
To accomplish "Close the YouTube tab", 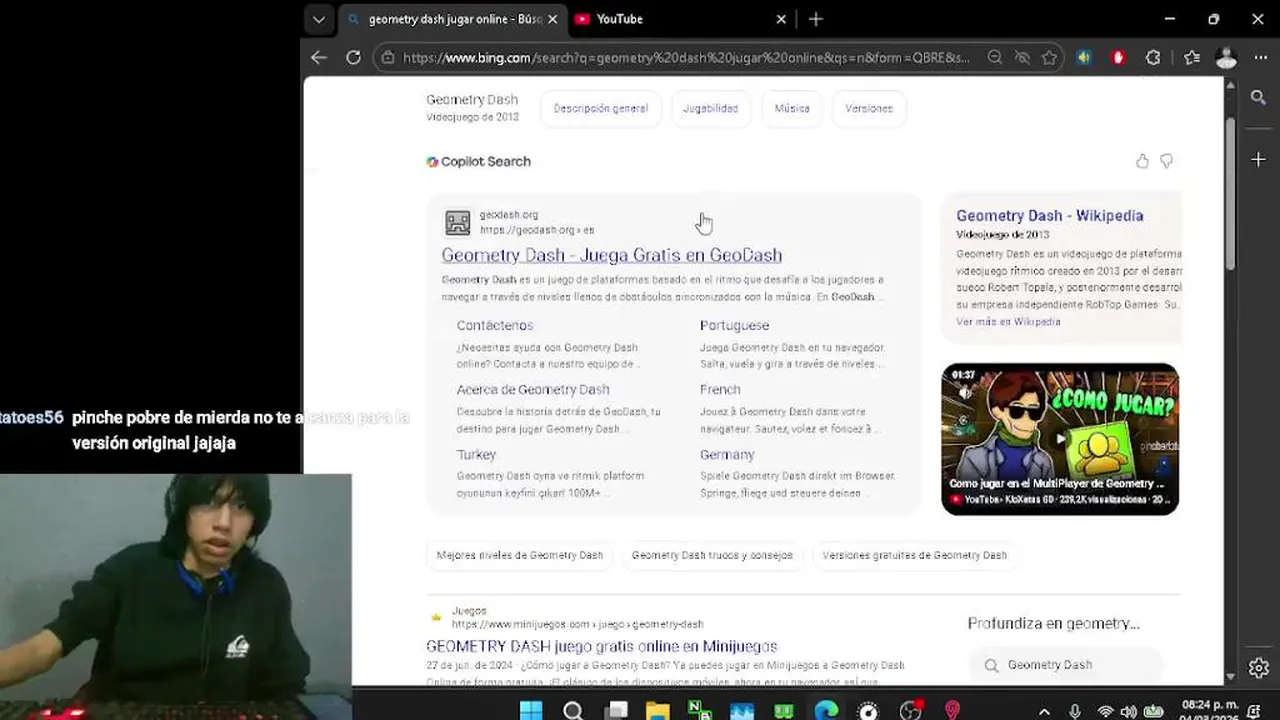I will pyautogui.click(x=781, y=19).
